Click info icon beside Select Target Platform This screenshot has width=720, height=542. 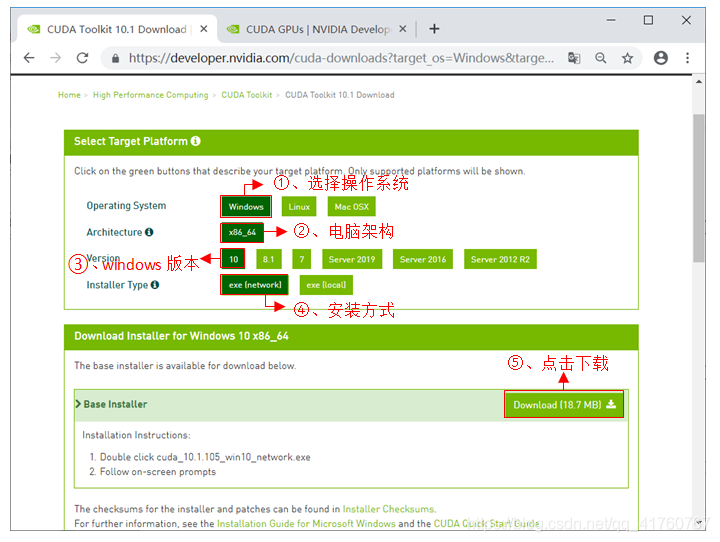pos(196,141)
